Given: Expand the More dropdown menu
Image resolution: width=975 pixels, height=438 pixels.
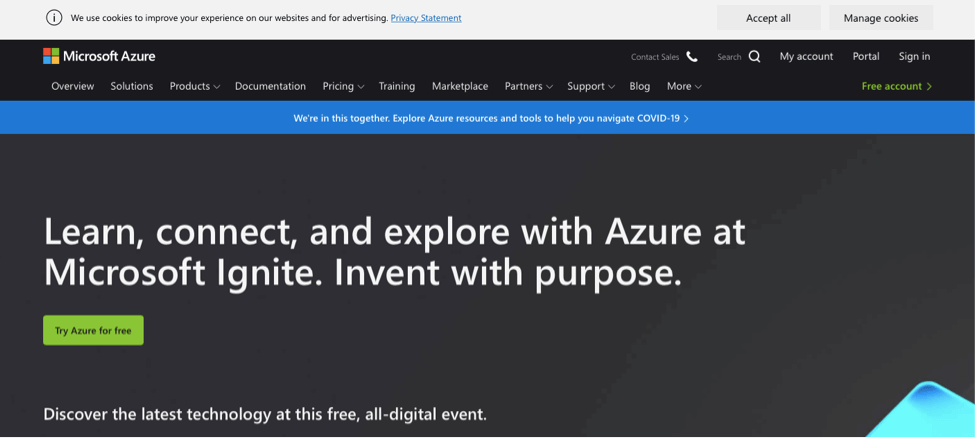Looking at the screenshot, I should tap(684, 86).
